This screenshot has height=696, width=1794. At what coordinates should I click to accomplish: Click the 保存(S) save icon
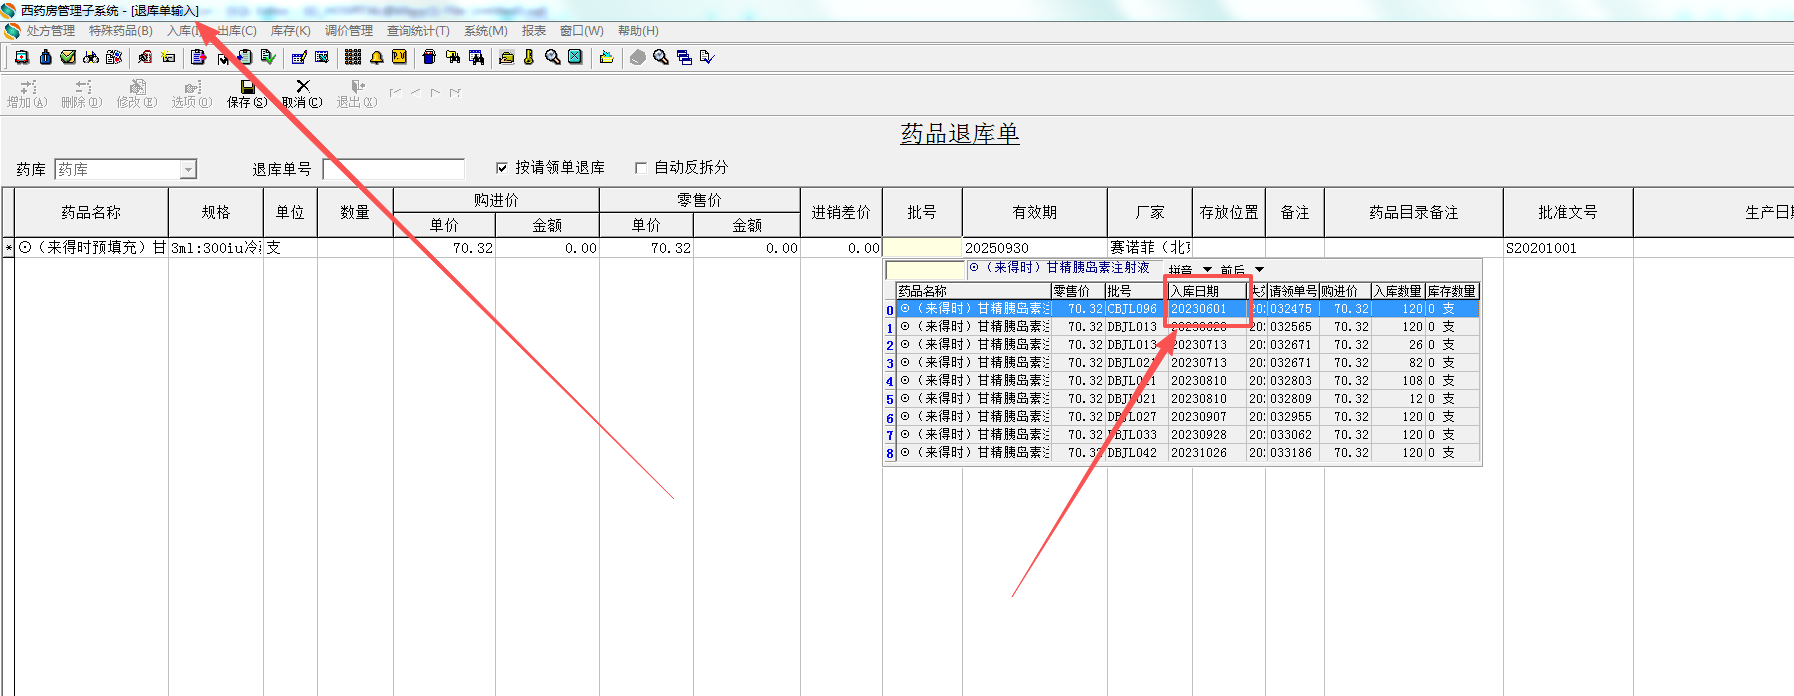pos(247,94)
